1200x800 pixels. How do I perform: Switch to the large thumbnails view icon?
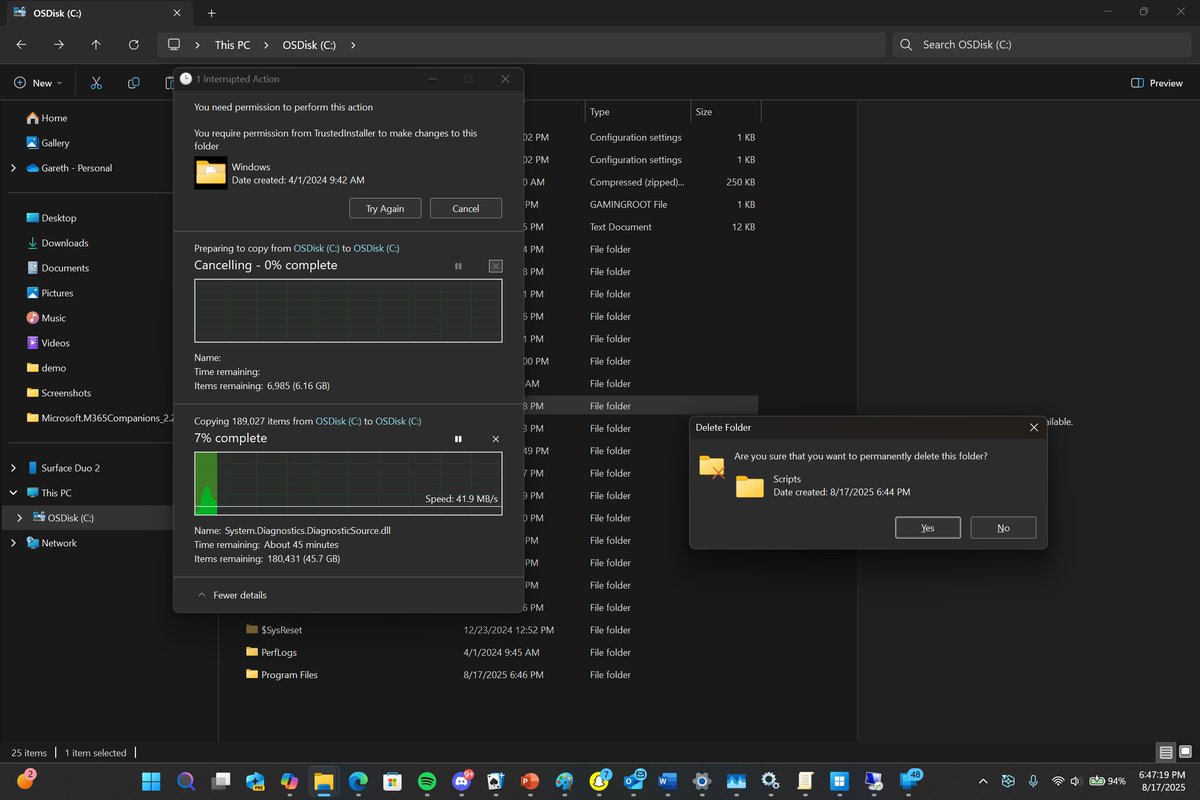click(x=1185, y=752)
